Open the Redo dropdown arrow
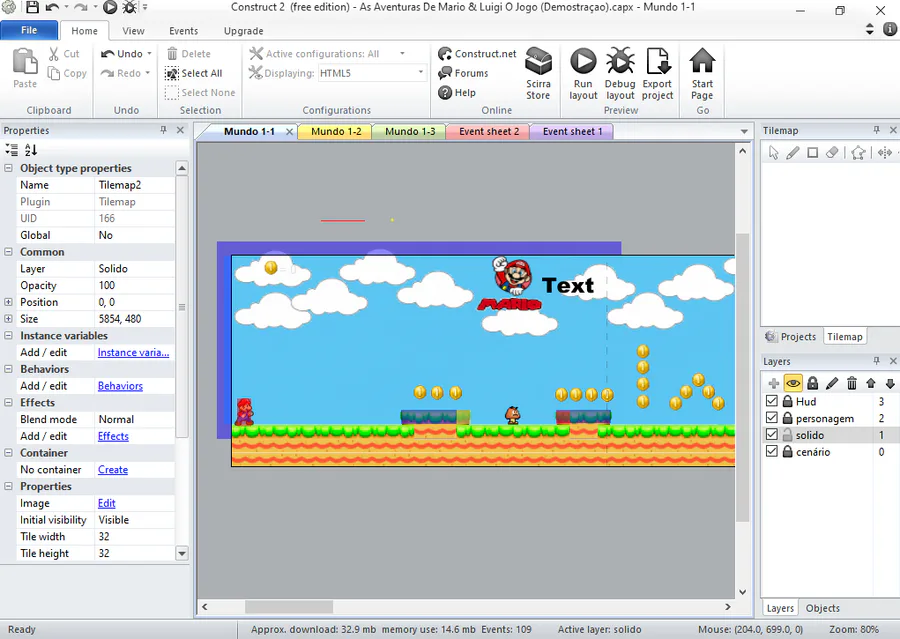This screenshot has width=900, height=639. coord(148,73)
